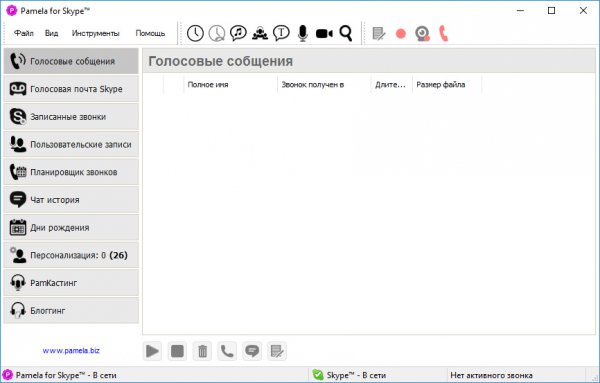Open the Инструменты menu
The height and width of the screenshot is (383, 600).
[x=95, y=33]
